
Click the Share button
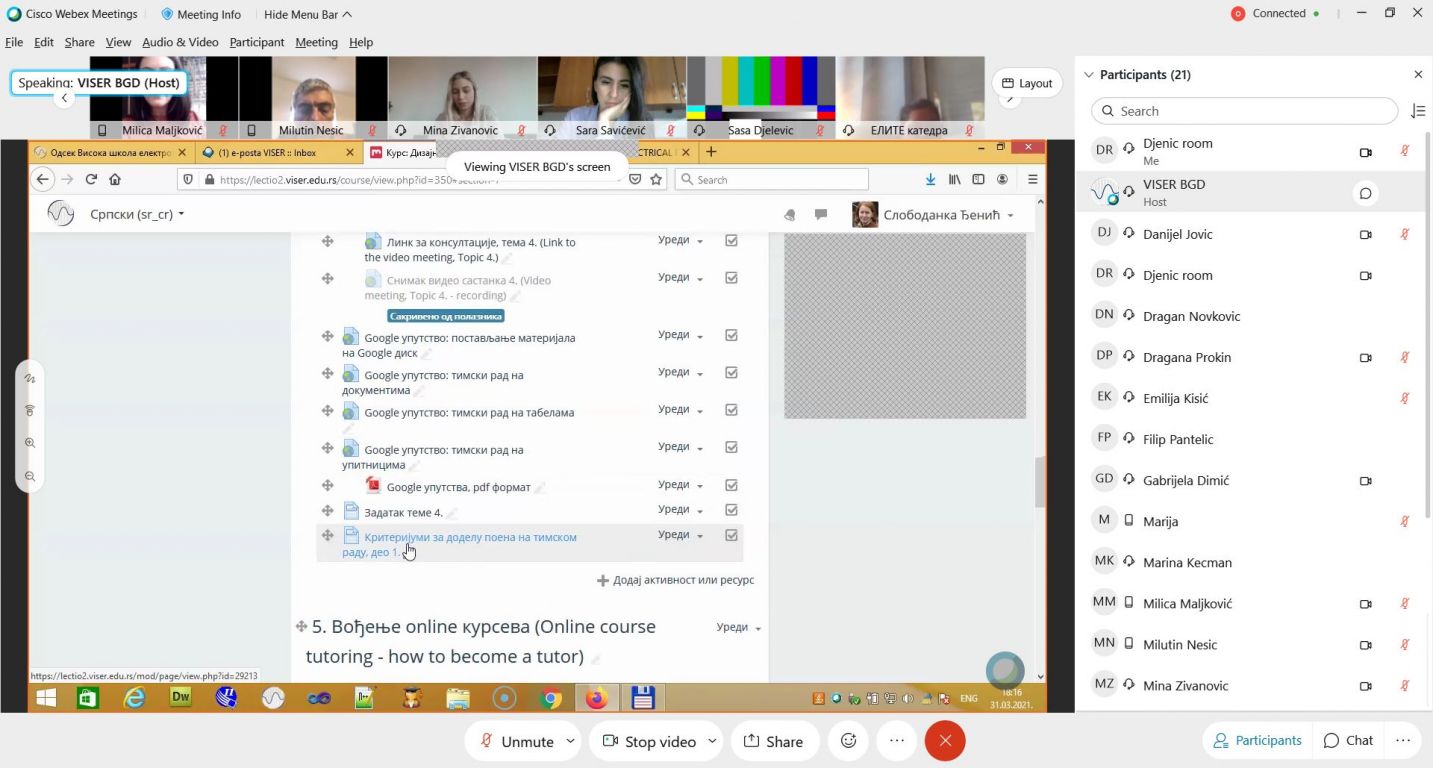click(773, 741)
